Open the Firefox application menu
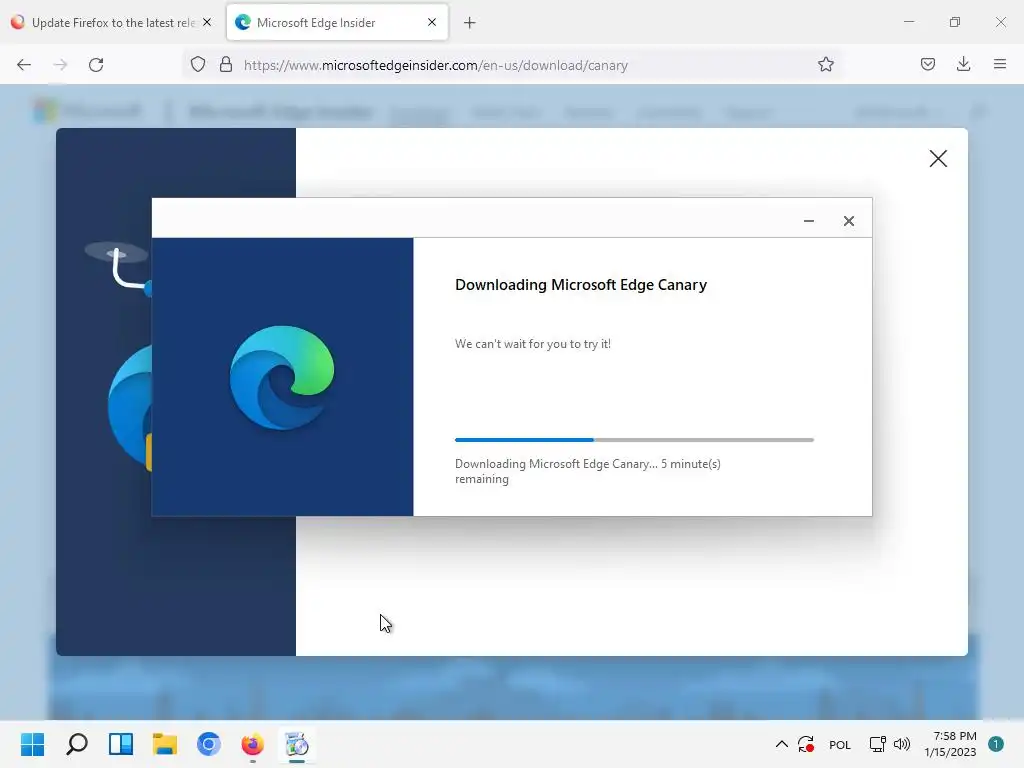 [999, 65]
